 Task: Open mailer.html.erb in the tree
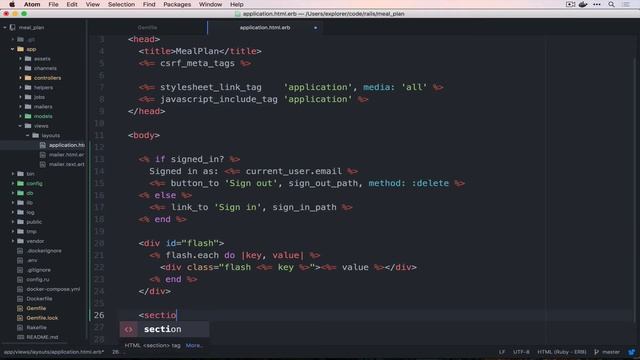pos(67,155)
